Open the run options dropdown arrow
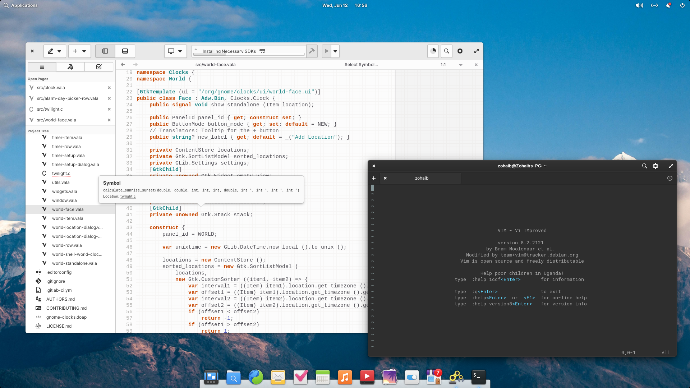This screenshot has height=388, width=690. point(335,51)
